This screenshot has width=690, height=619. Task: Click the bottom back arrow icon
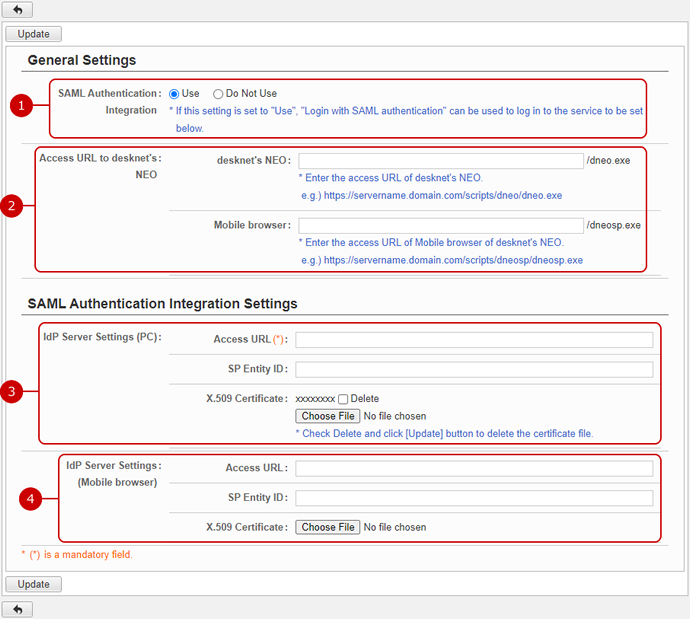pos(17,609)
